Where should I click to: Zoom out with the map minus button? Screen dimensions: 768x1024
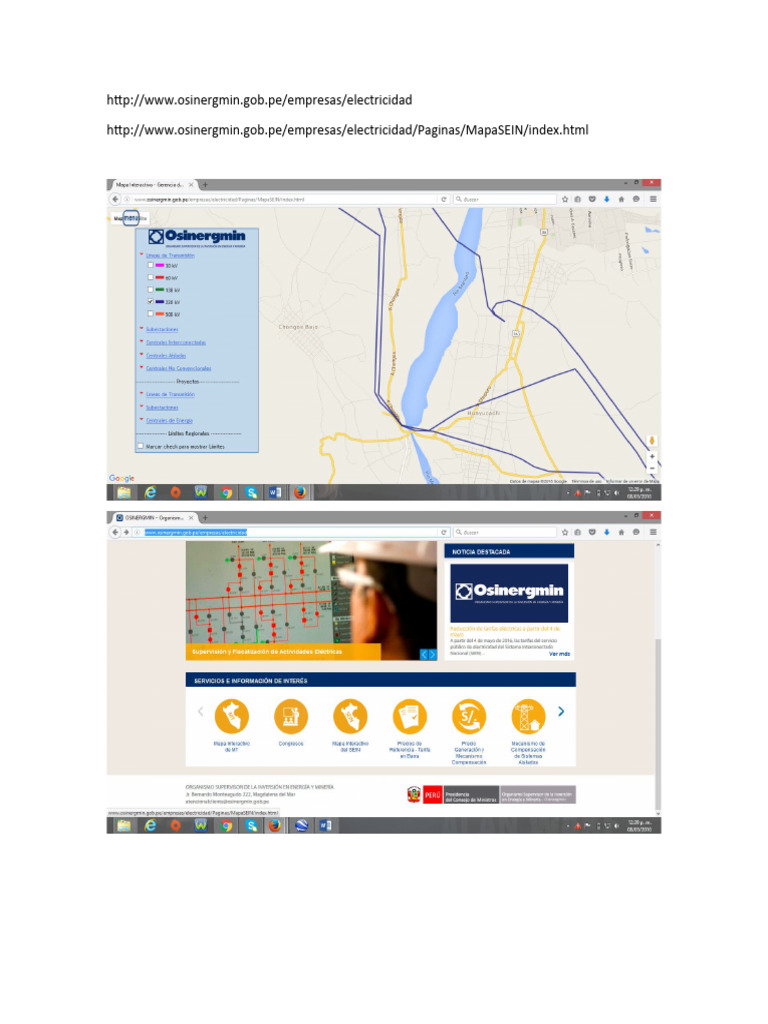click(x=652, y=468)
